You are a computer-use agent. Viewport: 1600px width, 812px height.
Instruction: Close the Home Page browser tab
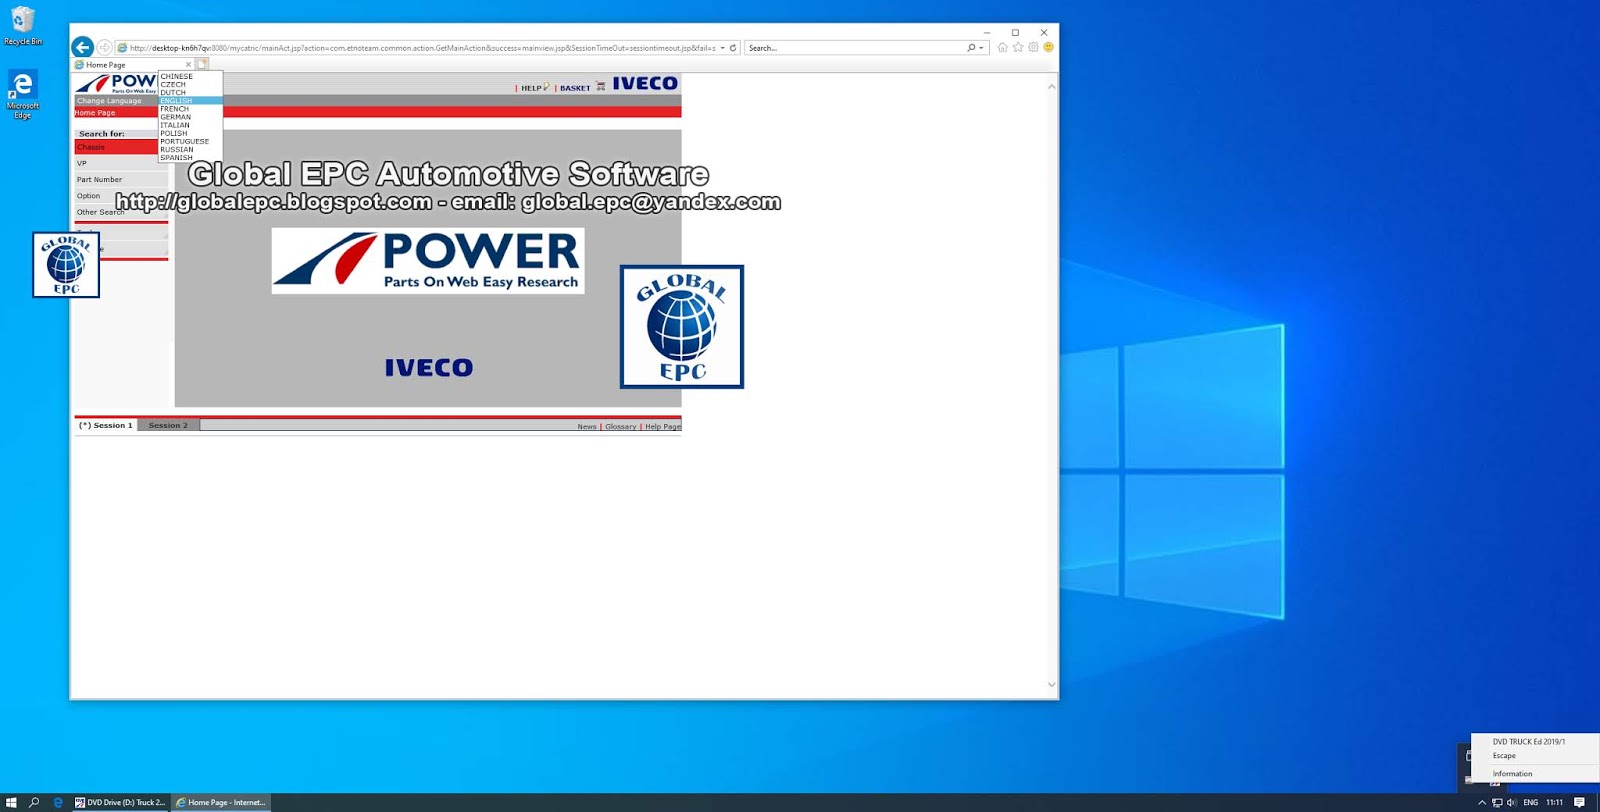point(188,65)
